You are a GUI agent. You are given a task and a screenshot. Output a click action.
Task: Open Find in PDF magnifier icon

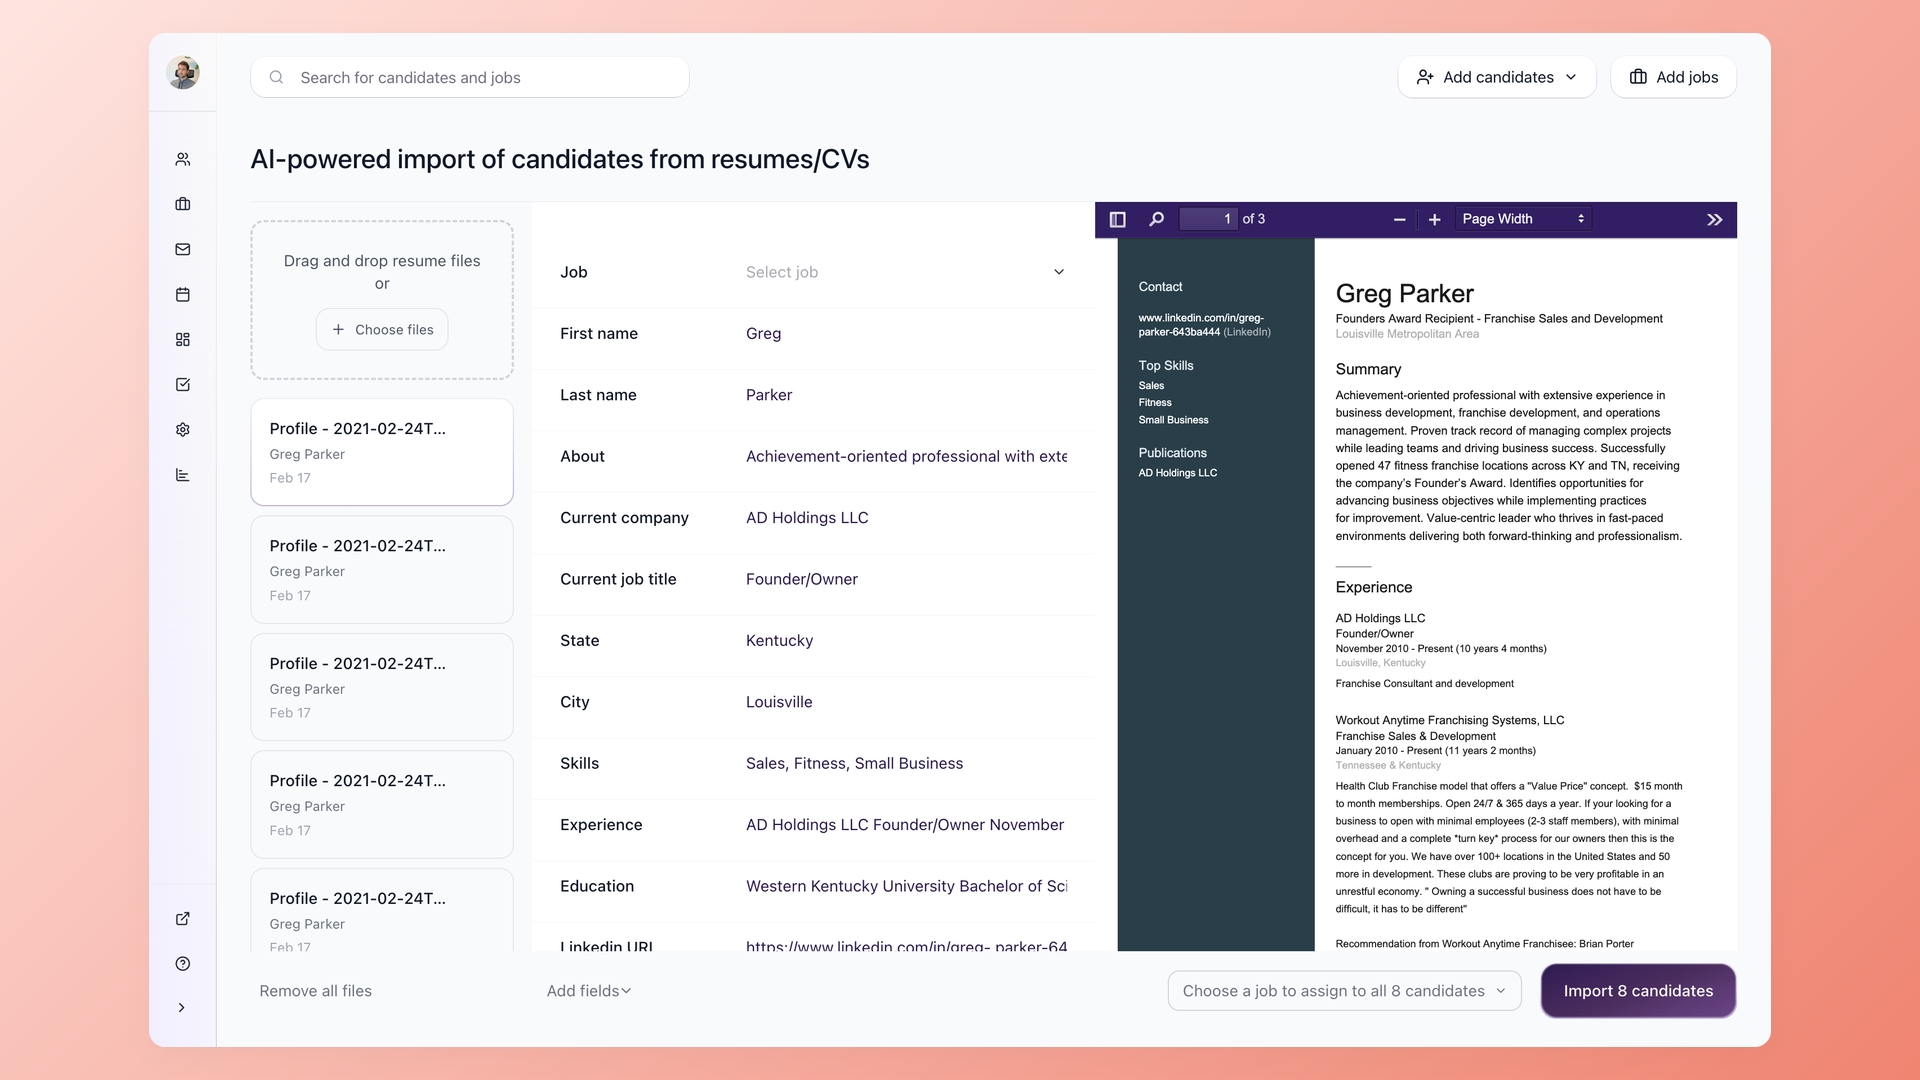[x=1157, y=219]
